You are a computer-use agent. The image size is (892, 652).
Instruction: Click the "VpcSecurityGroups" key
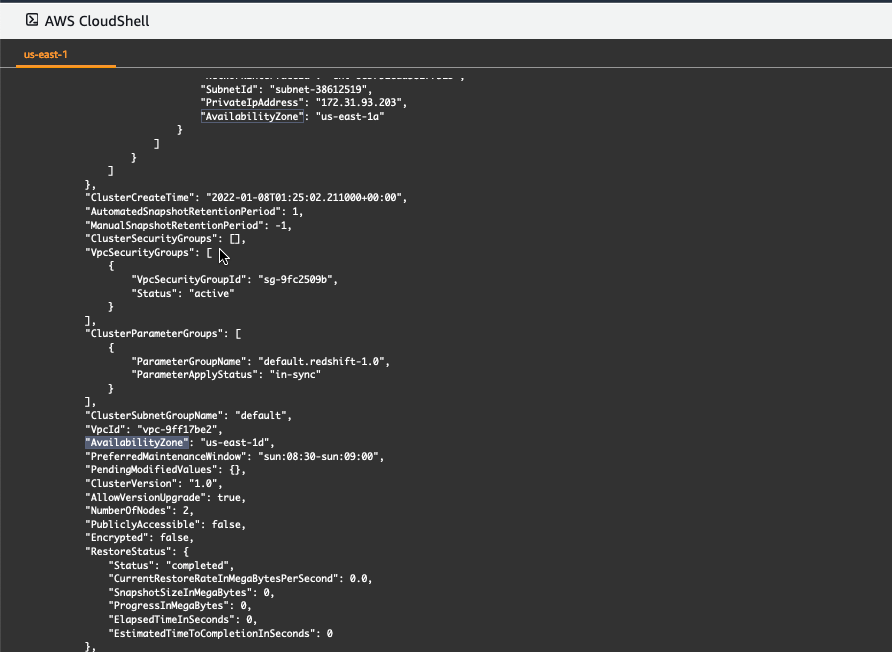click(x=140, y=253)
